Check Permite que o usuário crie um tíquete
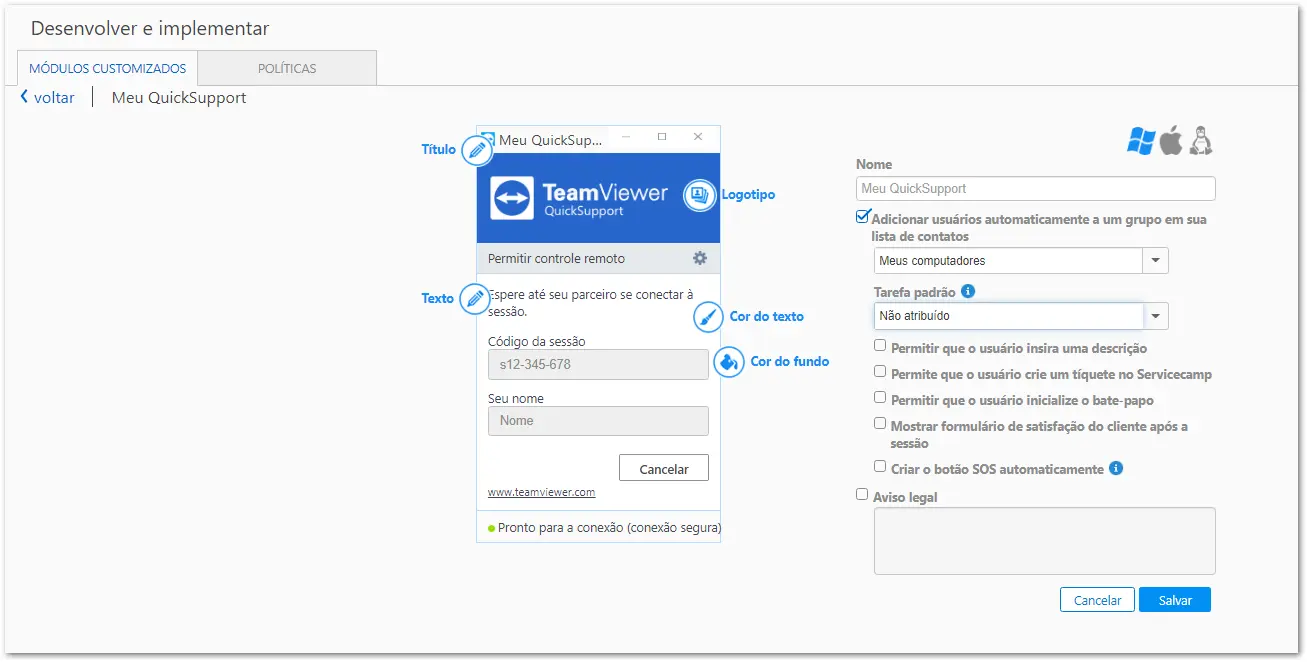This screenshot has height=662, width=1307. [880, 372]
